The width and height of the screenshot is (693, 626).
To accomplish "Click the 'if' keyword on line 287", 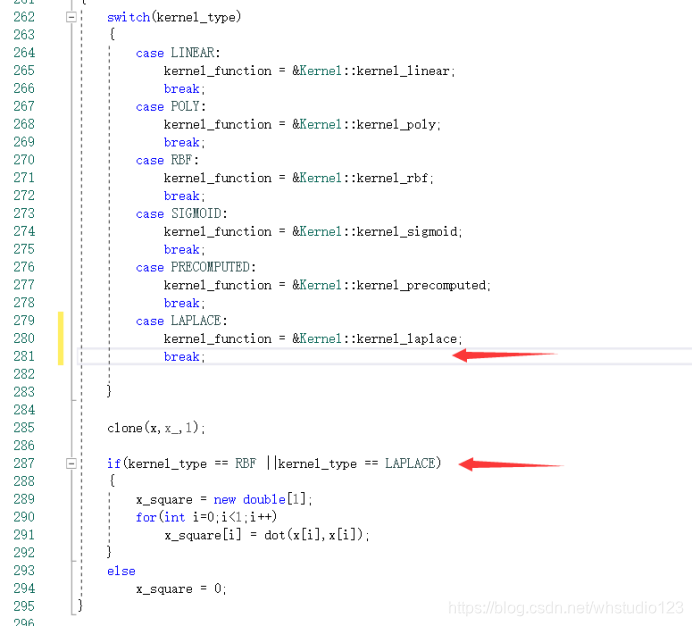I will 114,464.
